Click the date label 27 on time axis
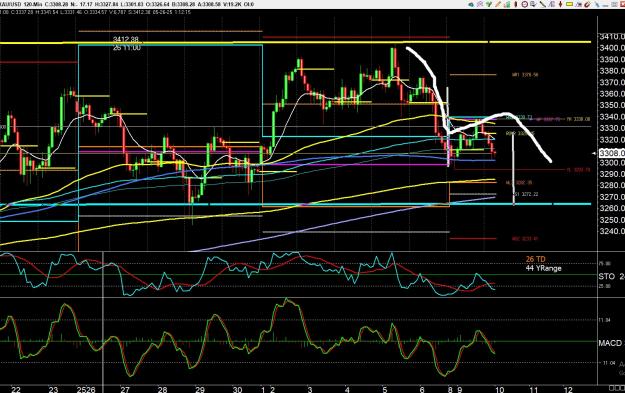Screen dimensions: 625x393 click(125, 389)
